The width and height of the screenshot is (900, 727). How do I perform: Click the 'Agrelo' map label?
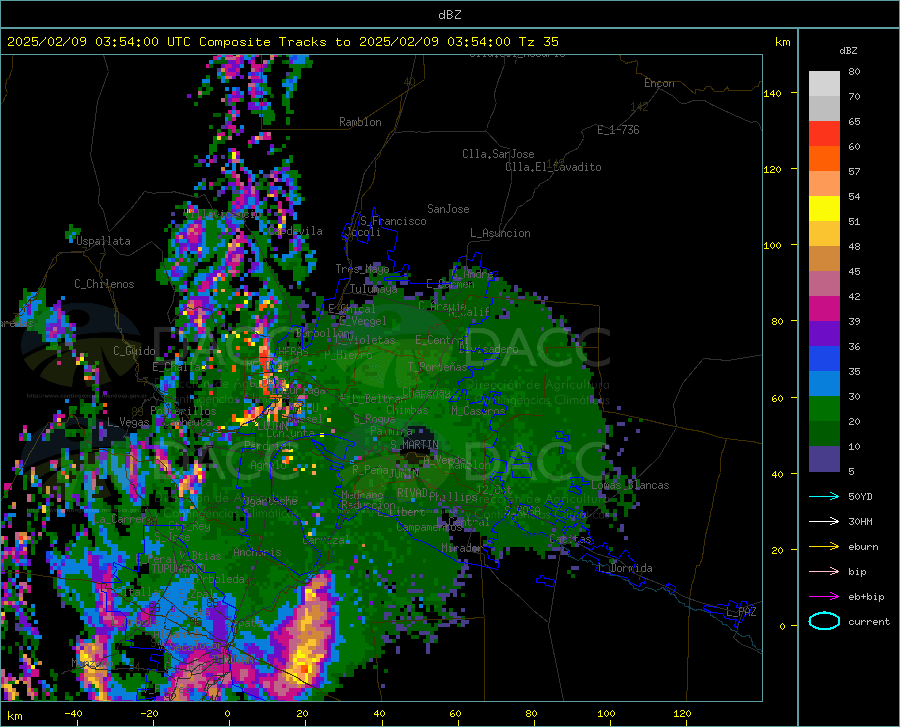click(x=268, y=465)
